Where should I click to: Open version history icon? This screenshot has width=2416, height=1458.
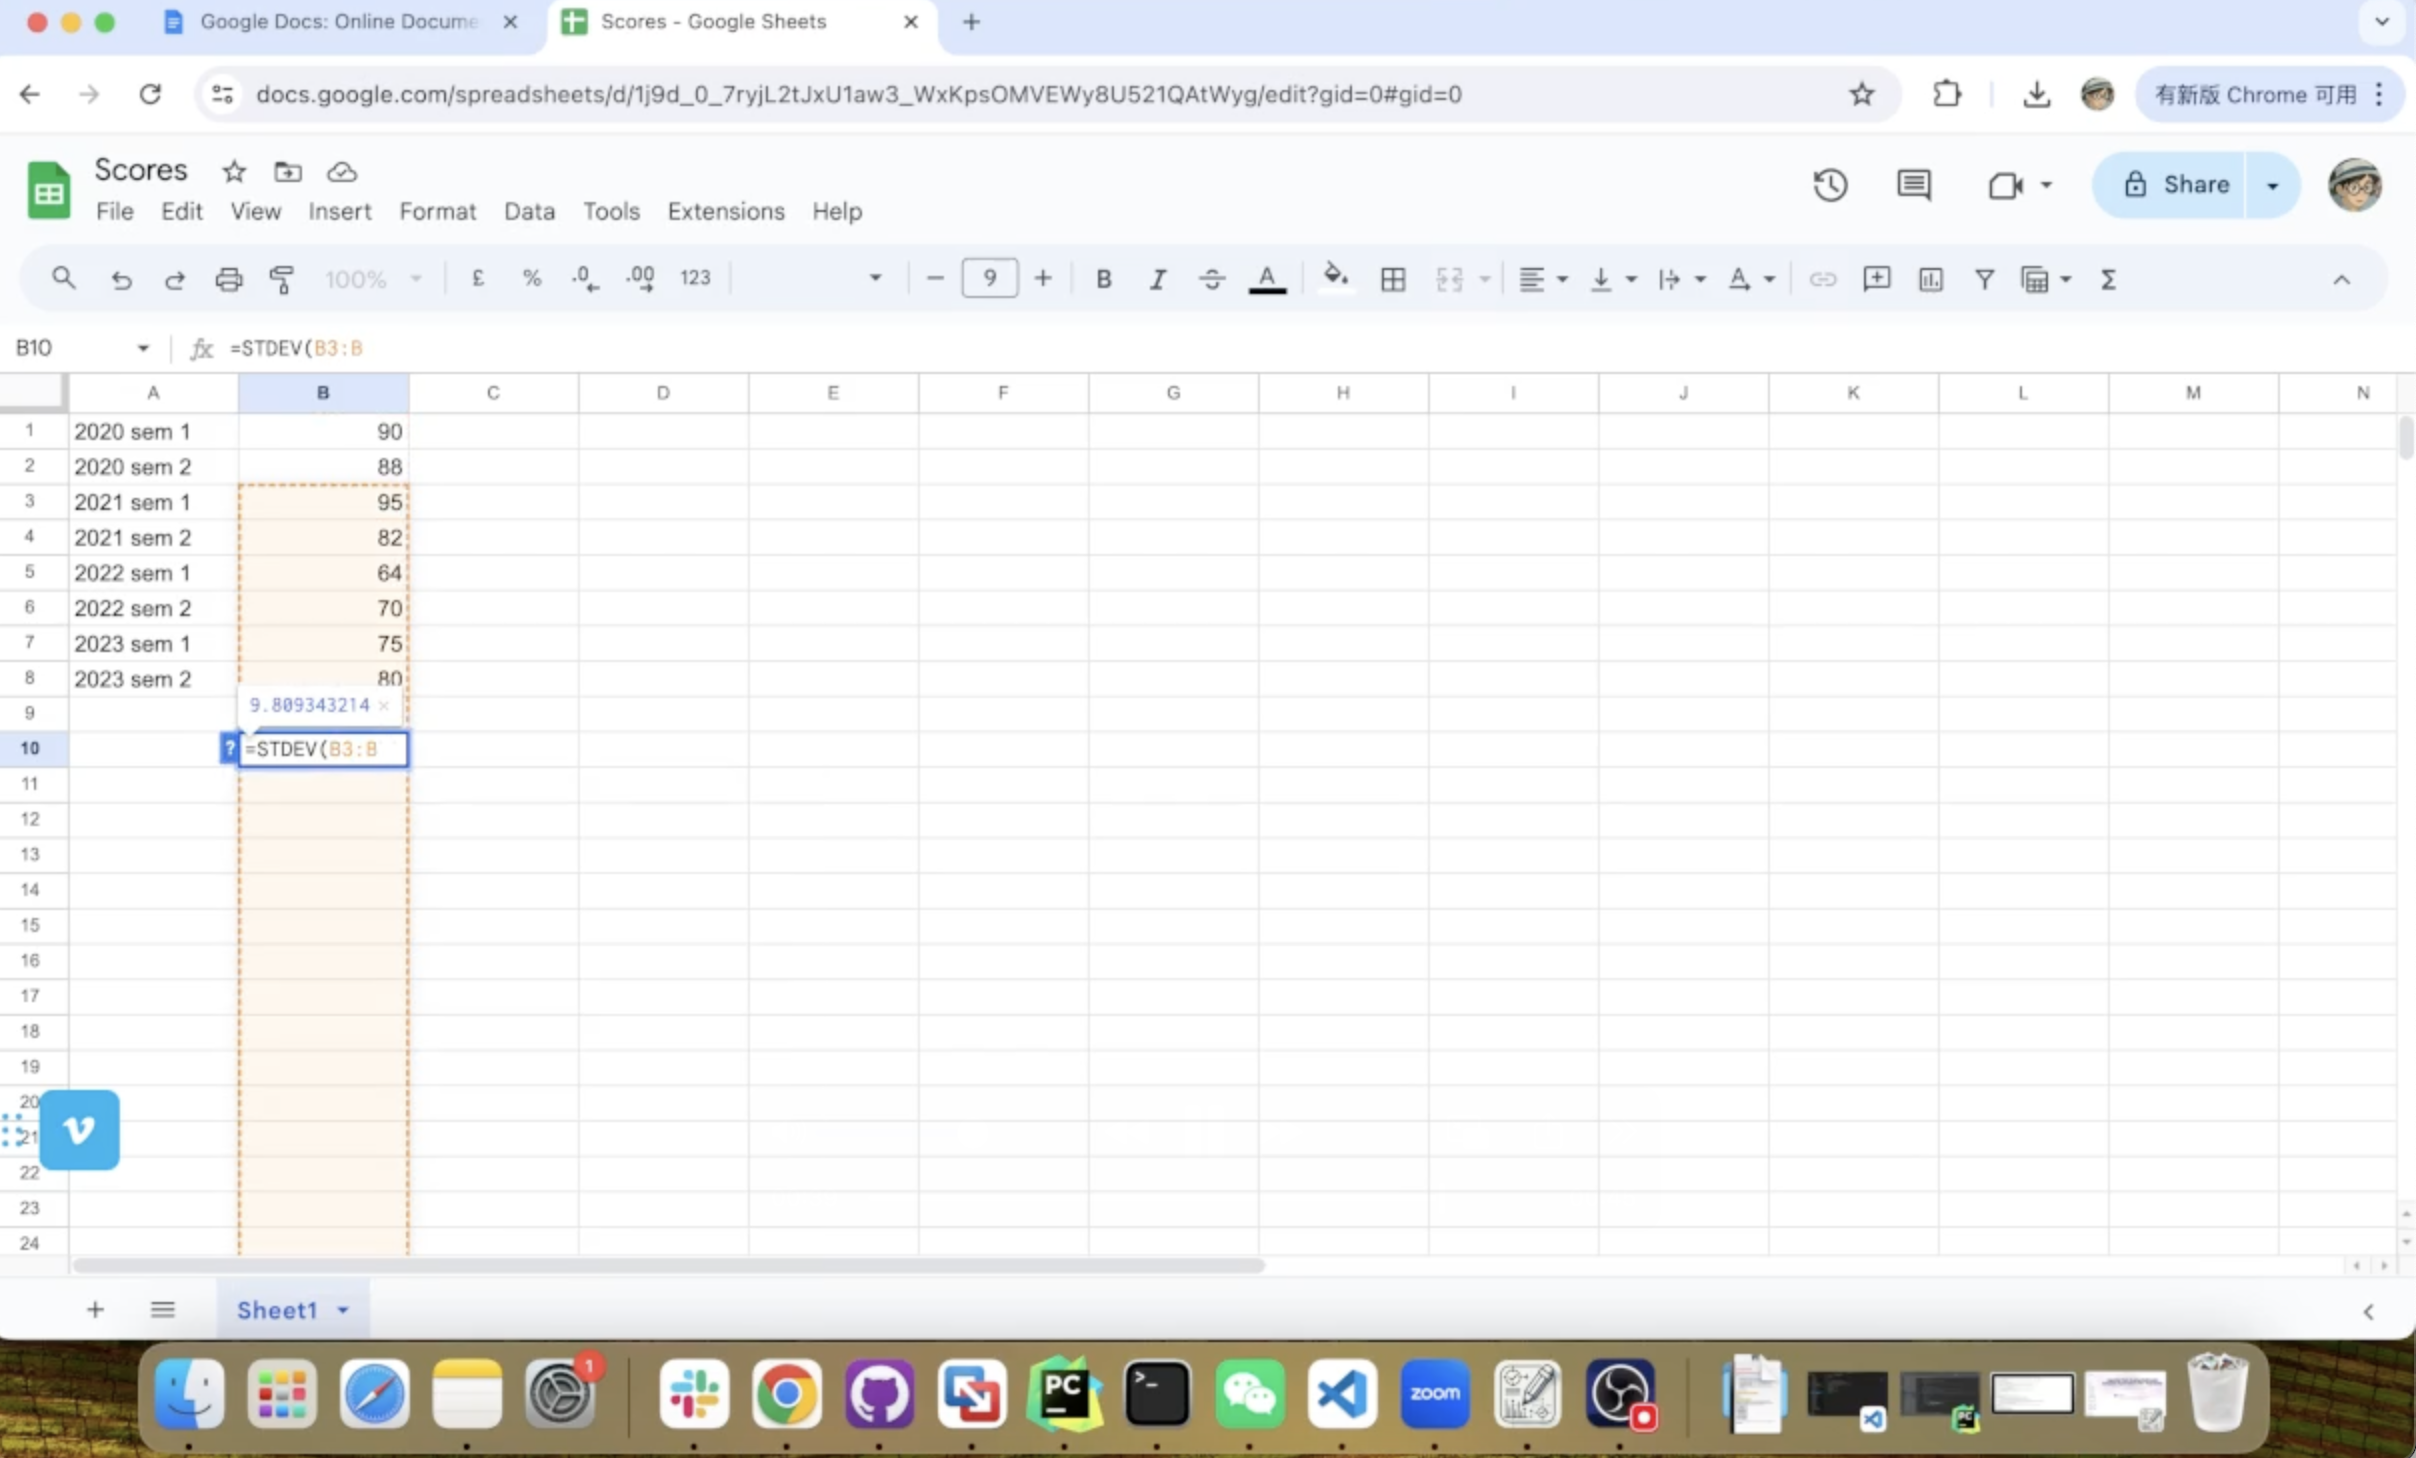point(1830,185)
